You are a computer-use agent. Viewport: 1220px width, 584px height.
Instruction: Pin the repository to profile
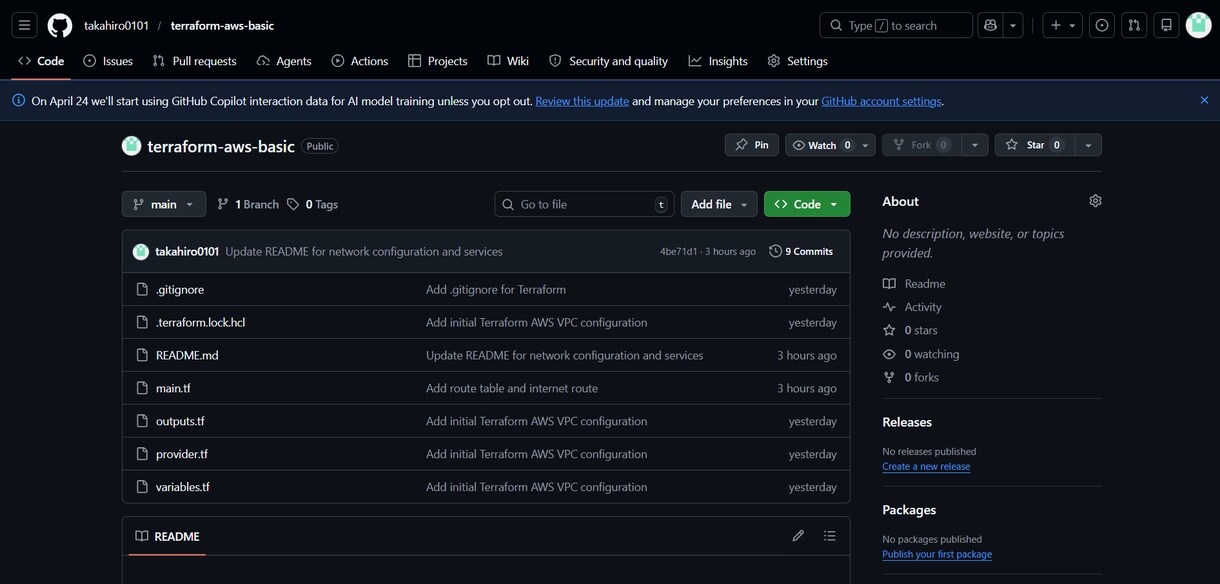pos(751,145)
